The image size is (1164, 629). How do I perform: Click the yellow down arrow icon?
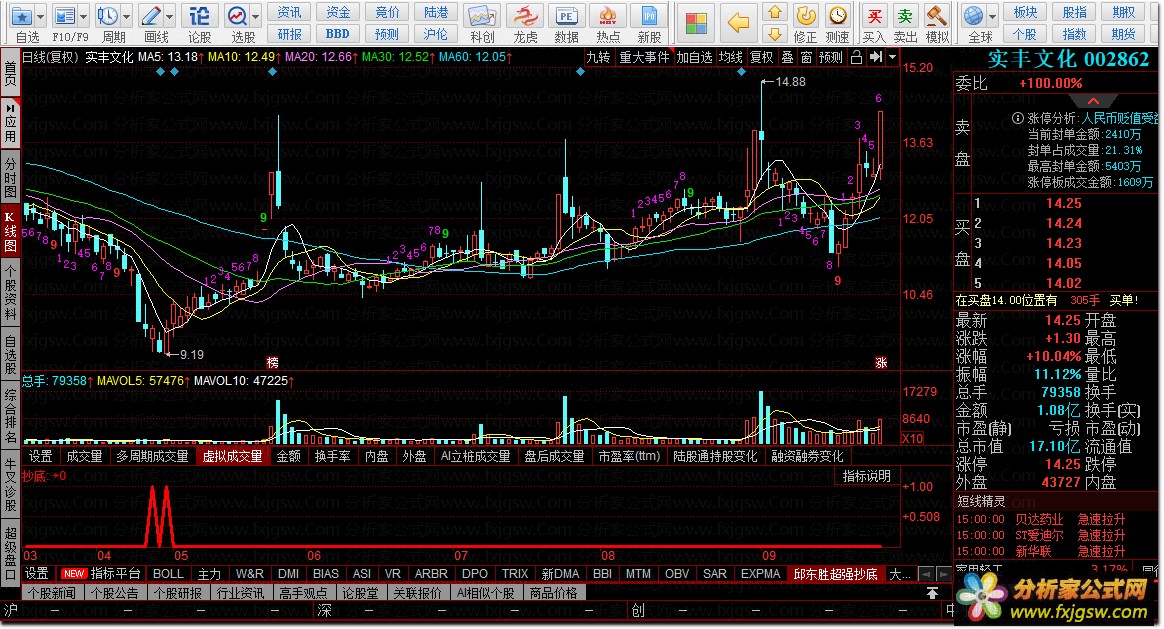pyautogui.click(x=774, y=33)
